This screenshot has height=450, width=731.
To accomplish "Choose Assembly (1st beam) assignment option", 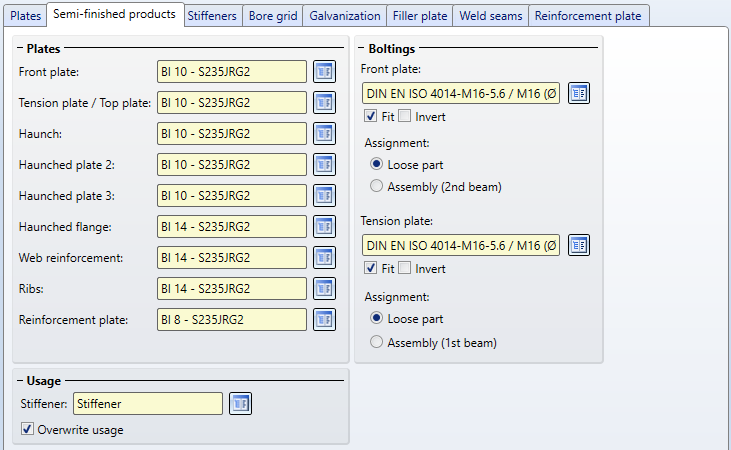I will (x=376, y=343).
